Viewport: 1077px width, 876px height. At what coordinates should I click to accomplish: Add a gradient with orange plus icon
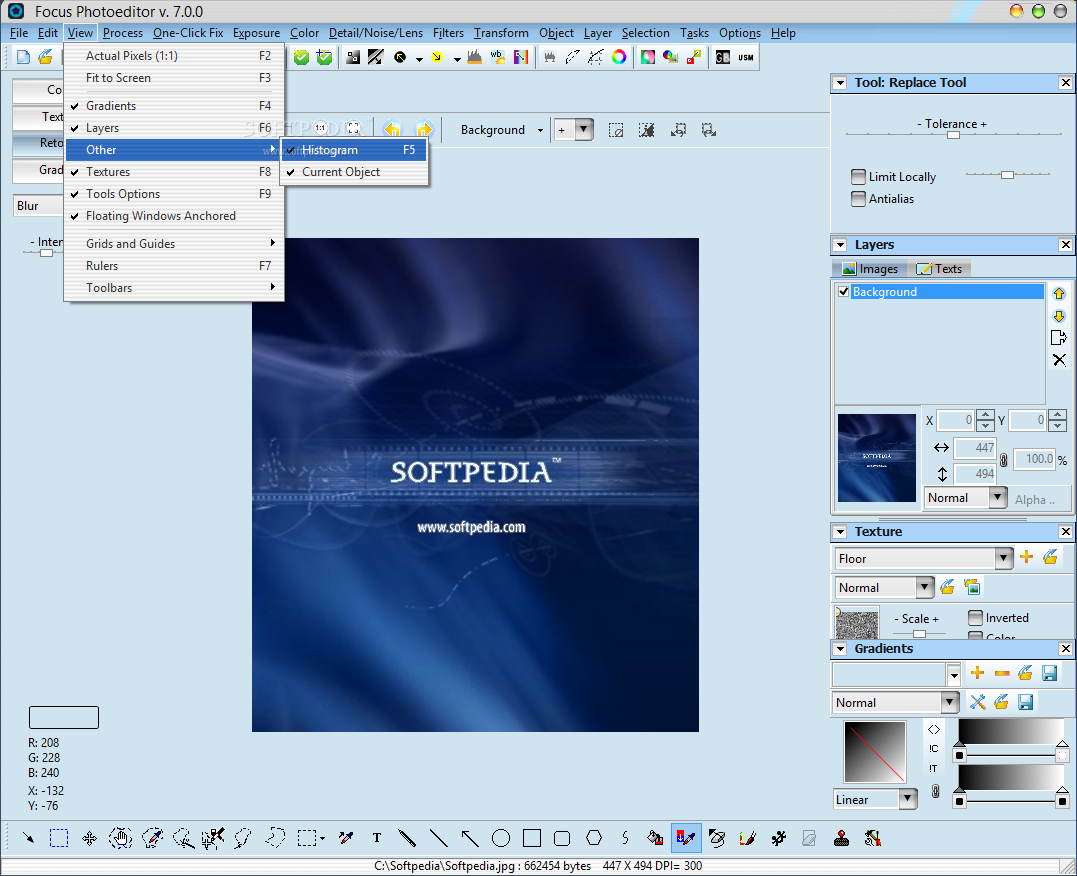tap(977, 673)
